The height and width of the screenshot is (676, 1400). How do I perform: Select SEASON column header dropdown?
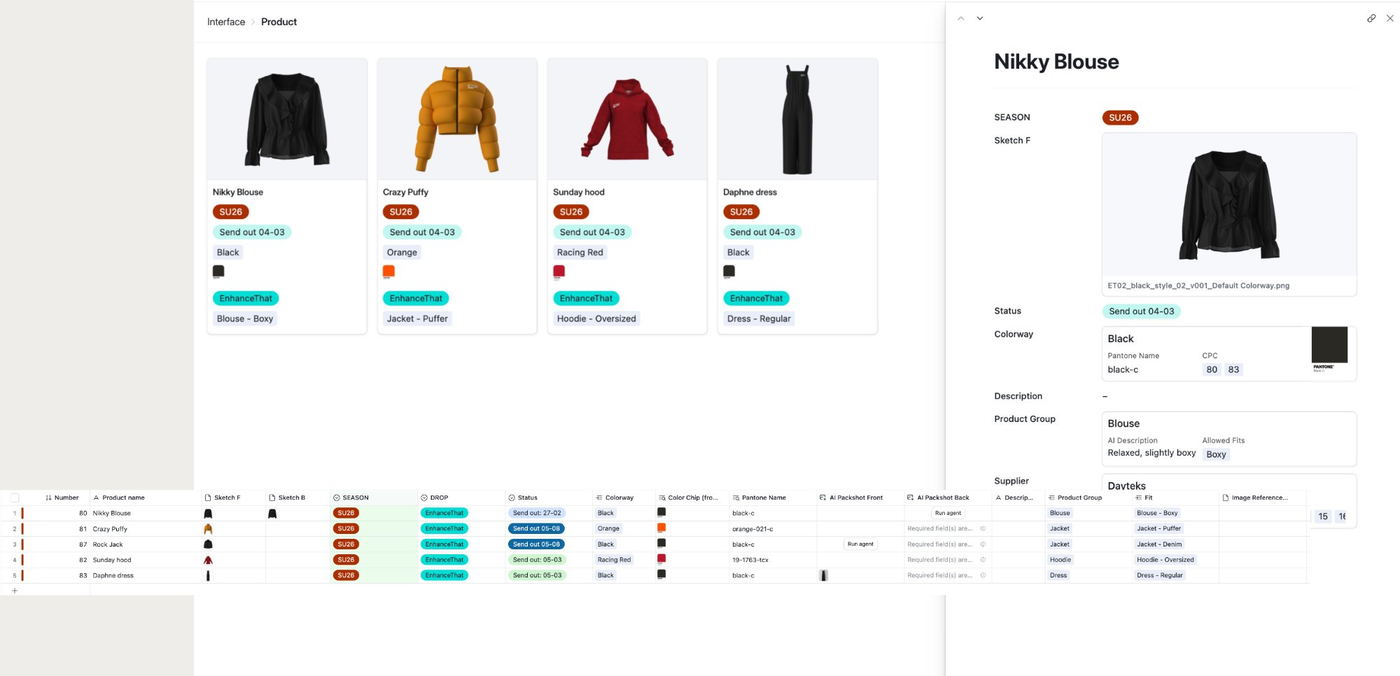click(x=355, y=497)
